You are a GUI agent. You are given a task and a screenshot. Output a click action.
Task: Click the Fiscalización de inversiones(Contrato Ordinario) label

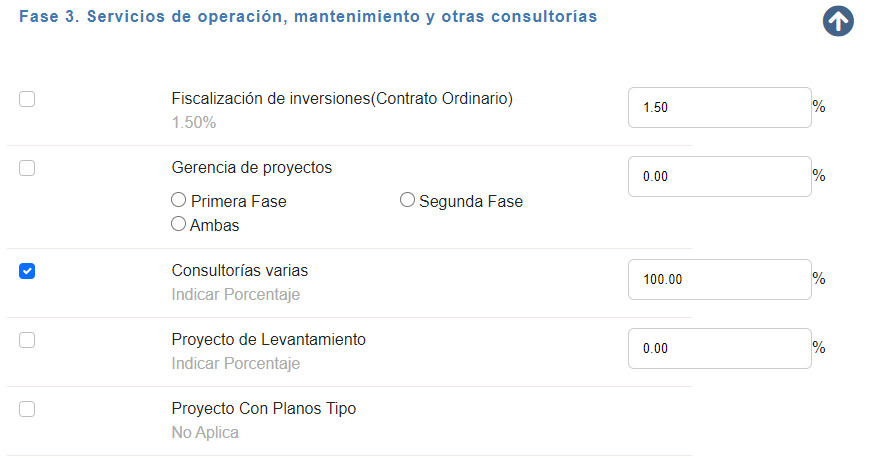[342, 98]
